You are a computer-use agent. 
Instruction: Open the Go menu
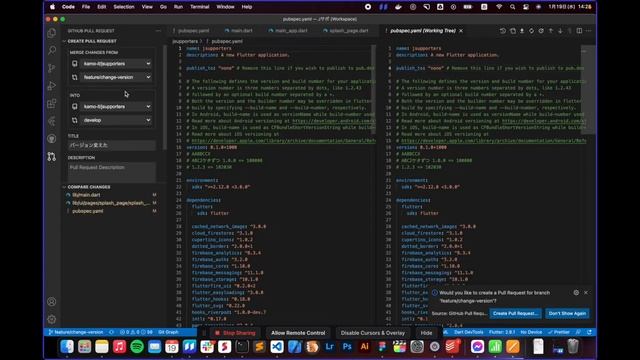[163, 7]
